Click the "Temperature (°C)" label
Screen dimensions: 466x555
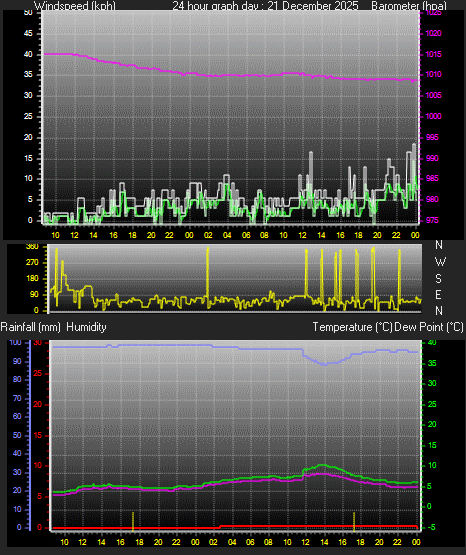click(x=352, y=327)
